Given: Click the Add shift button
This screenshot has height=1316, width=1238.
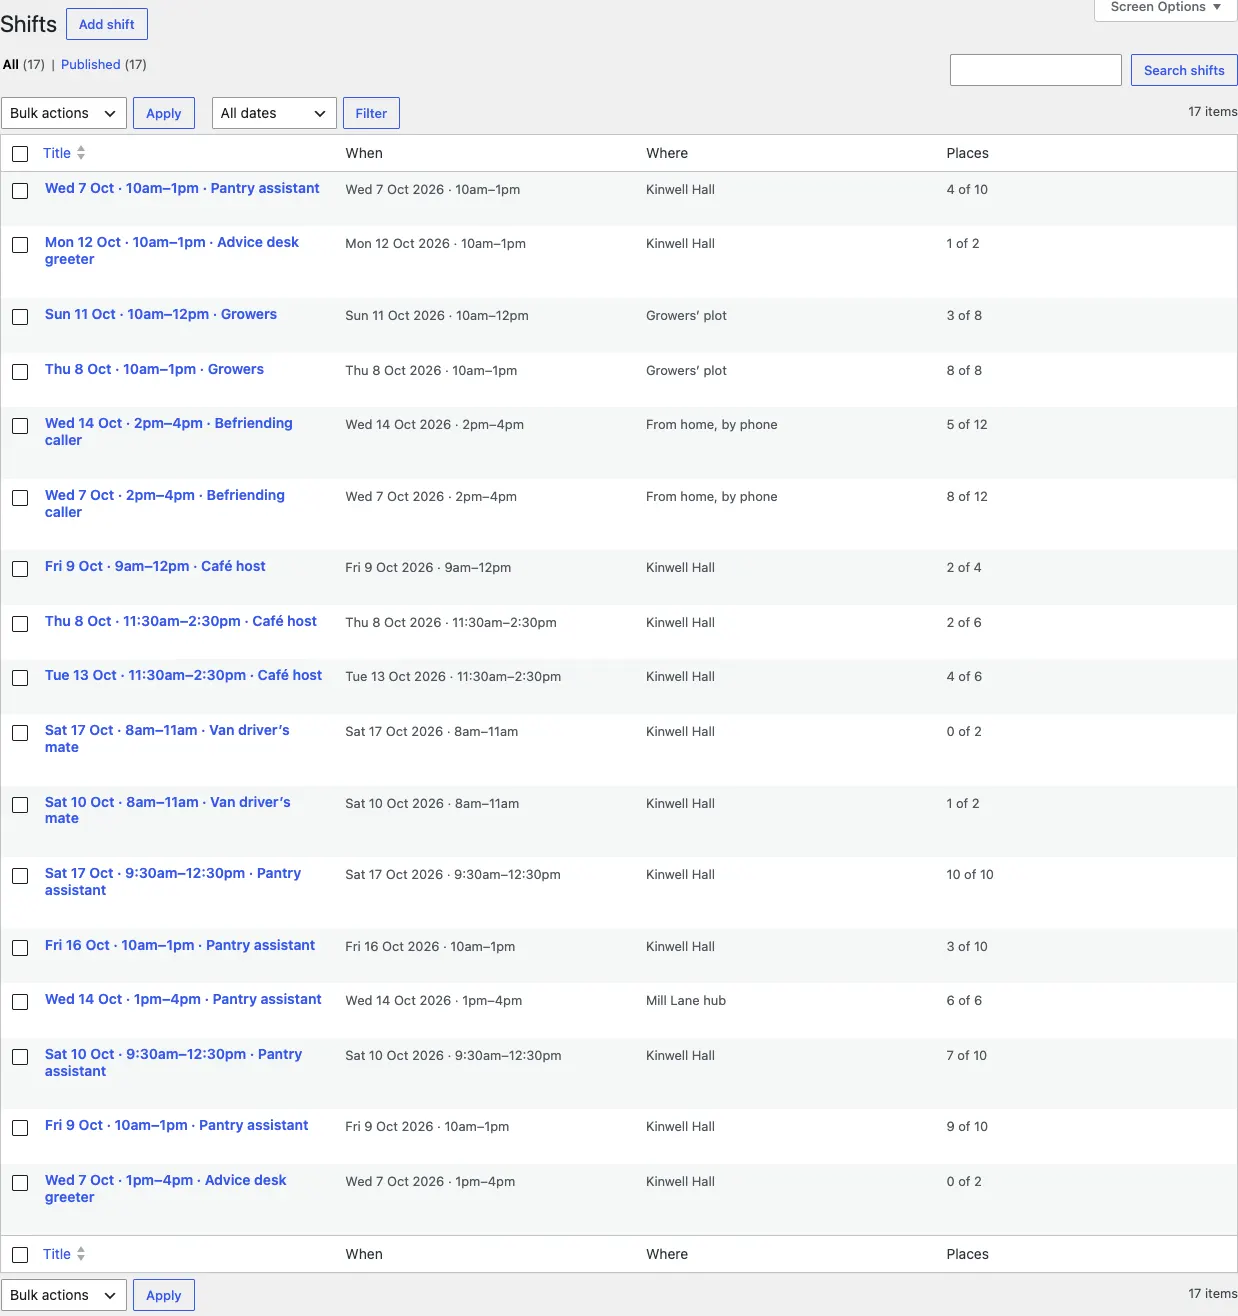Looking at the screenshot, I should [x=107, y=24].
